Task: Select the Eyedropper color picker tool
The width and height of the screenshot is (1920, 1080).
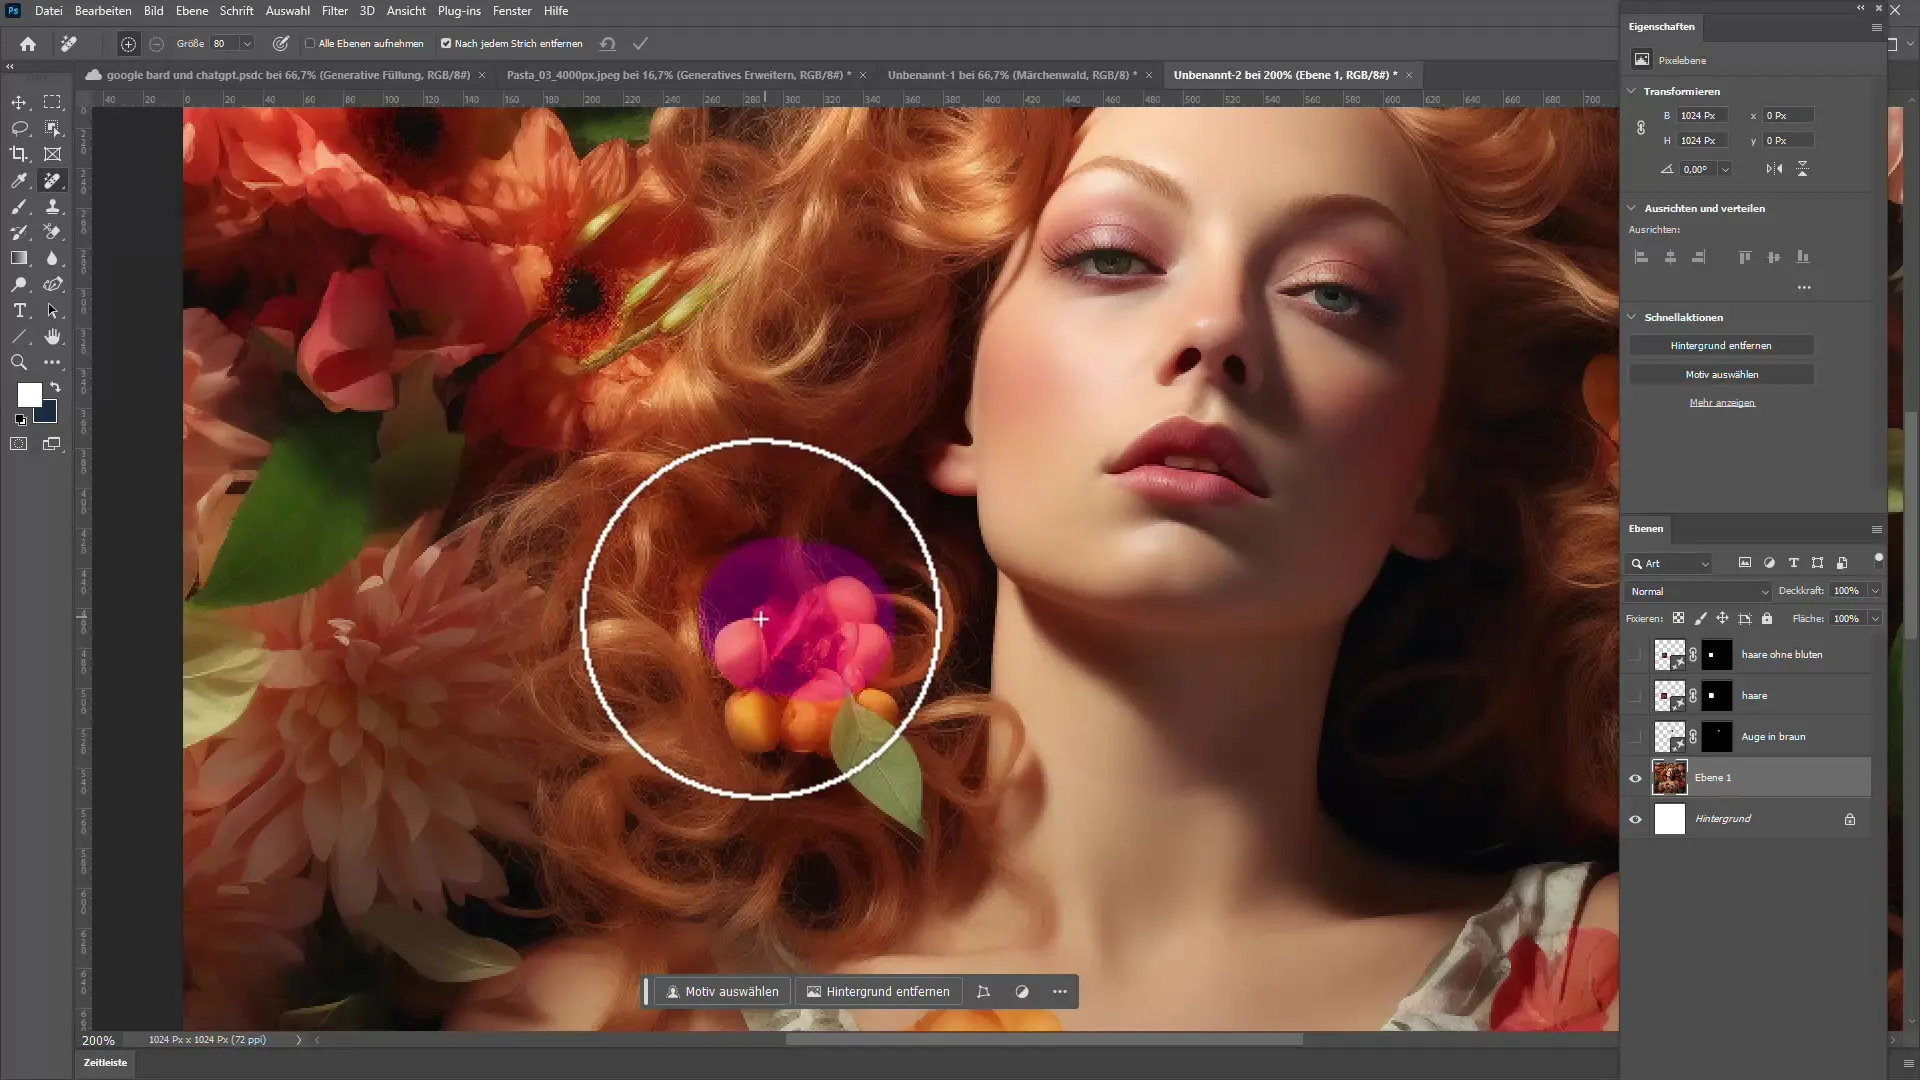Action: [18, 181]
